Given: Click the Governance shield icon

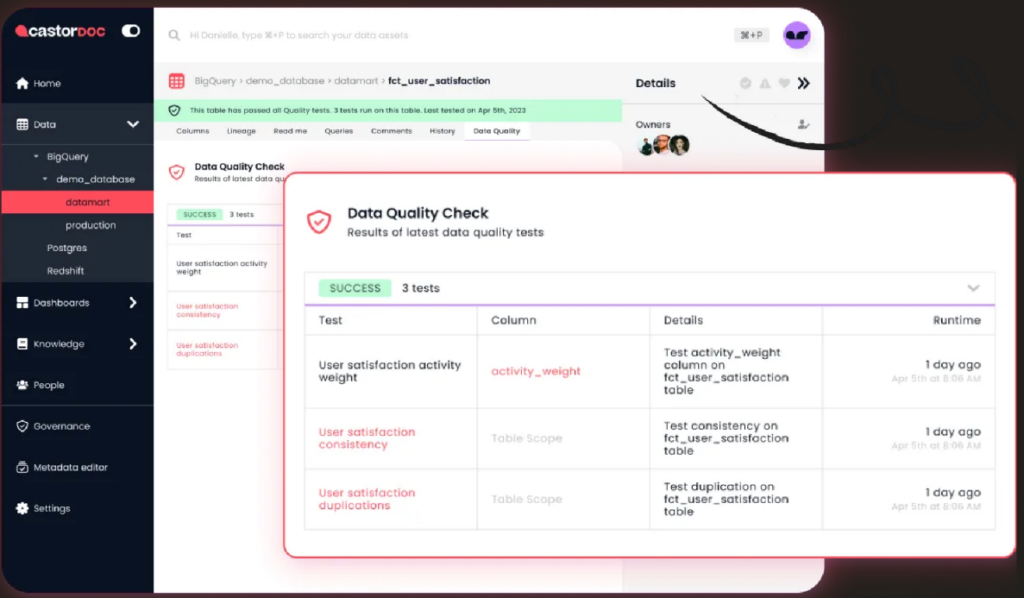Looking at the screenshot, I should [22, 426].
